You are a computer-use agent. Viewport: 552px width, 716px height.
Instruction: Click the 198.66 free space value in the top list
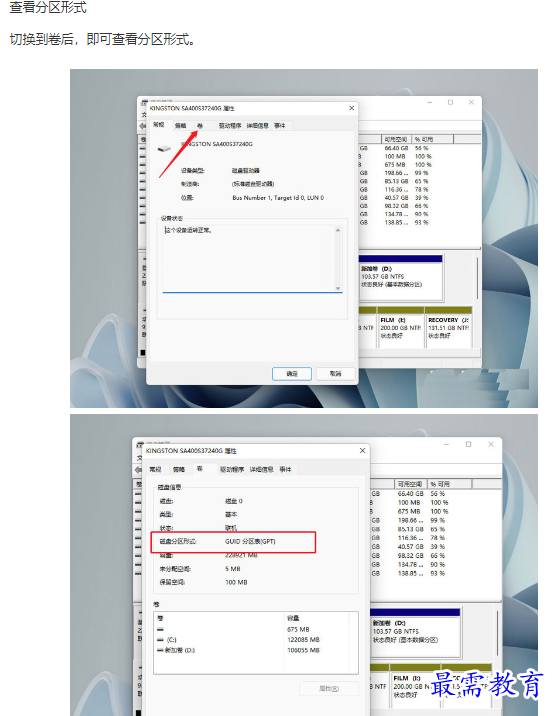coord(396,173)
